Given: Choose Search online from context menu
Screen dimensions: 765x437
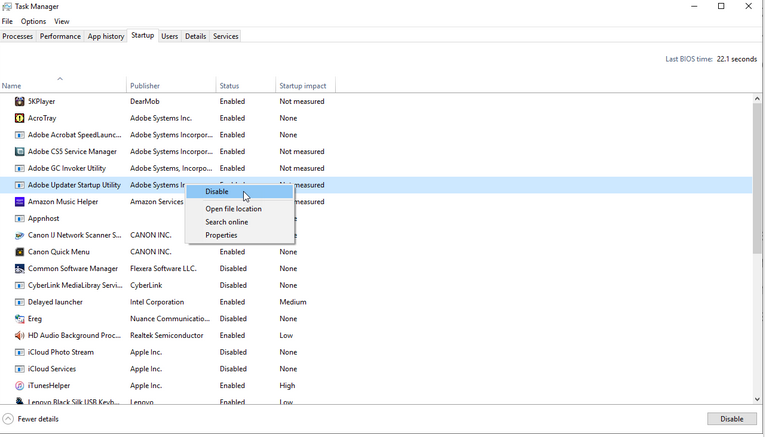Looking at the screenshot, I should pos(240,222).
